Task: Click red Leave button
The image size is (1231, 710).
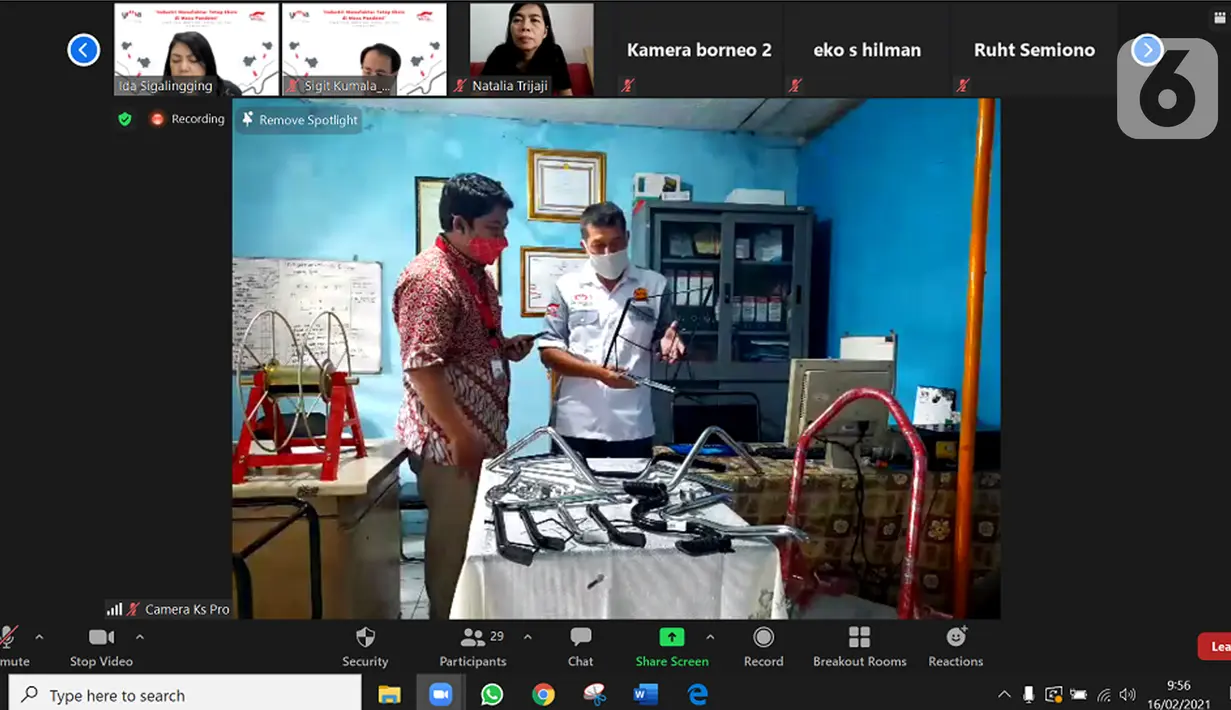Action: coord(1215,647)
